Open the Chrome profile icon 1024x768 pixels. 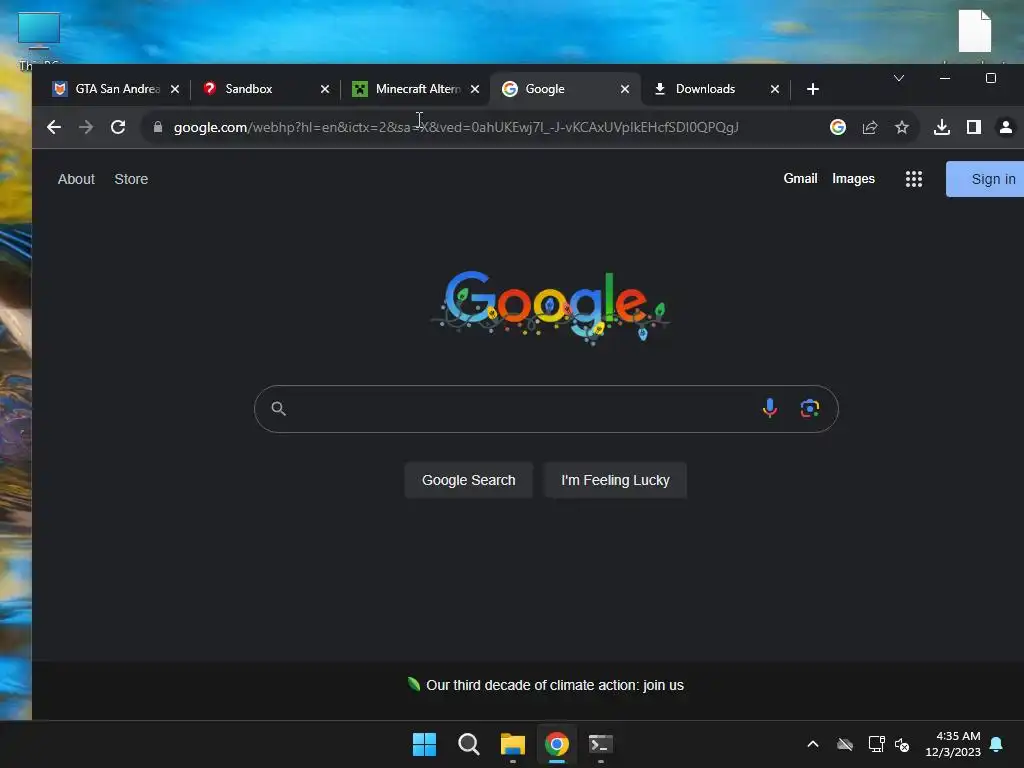tap(1006, 127)
